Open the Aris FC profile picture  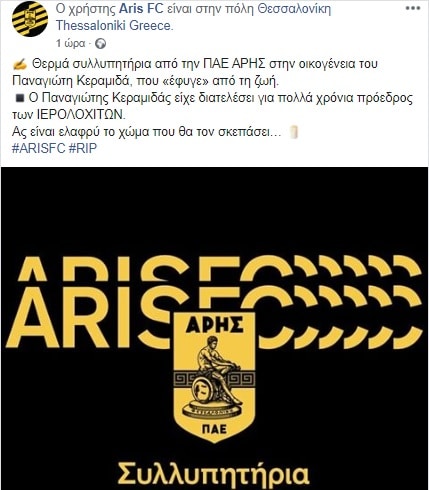pyautogui.click(x=30, y=18)
